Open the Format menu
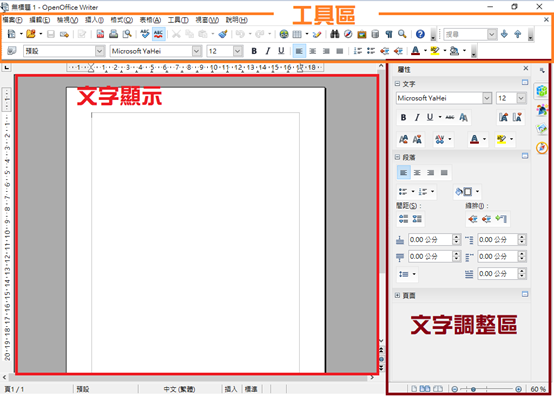The height and width of the screenshot is (397, 554). tap(122, 20)
